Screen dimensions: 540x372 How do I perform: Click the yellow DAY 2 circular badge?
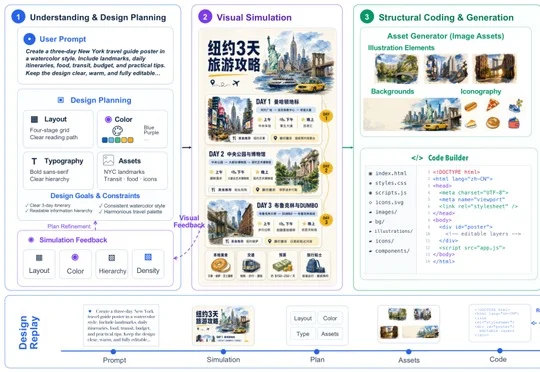pos(326,168)
